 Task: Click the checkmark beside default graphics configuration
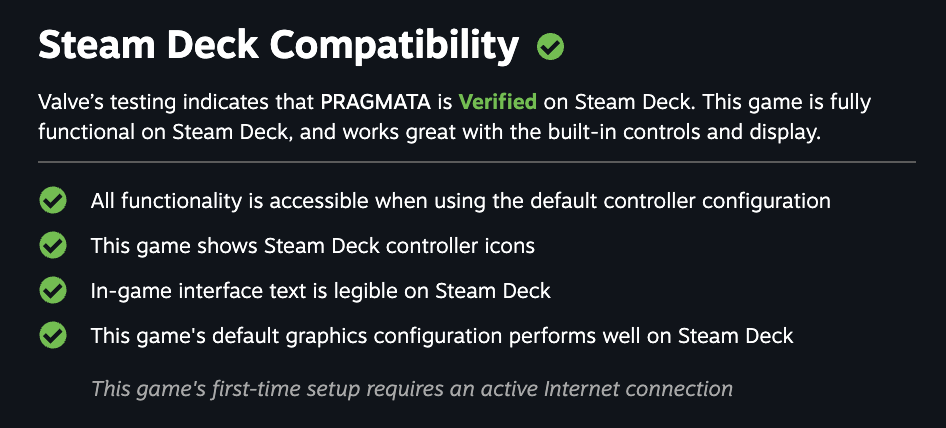[x=52, y=335]
